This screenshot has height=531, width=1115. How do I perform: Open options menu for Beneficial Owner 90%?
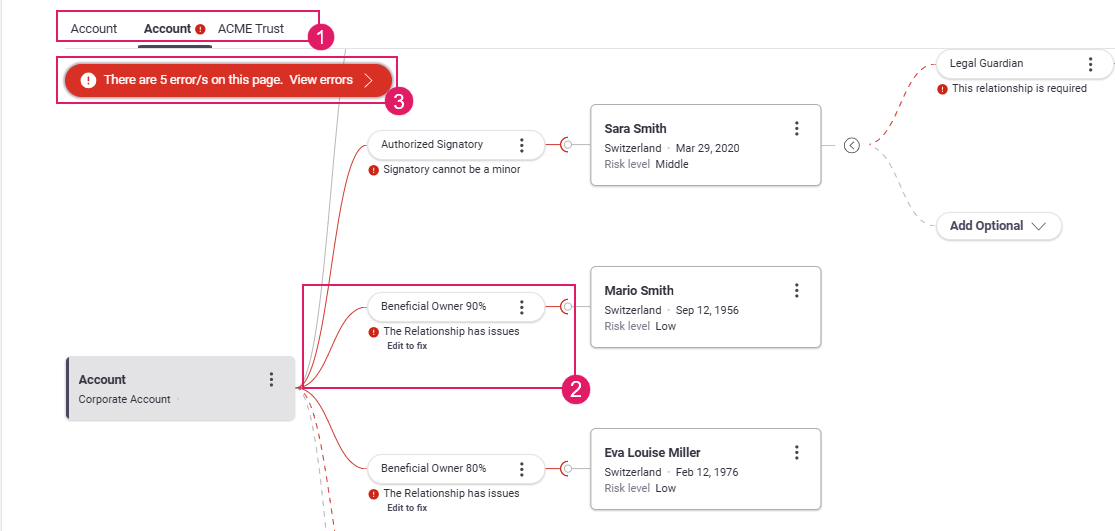pyautogui.click(x=521, y=307)
